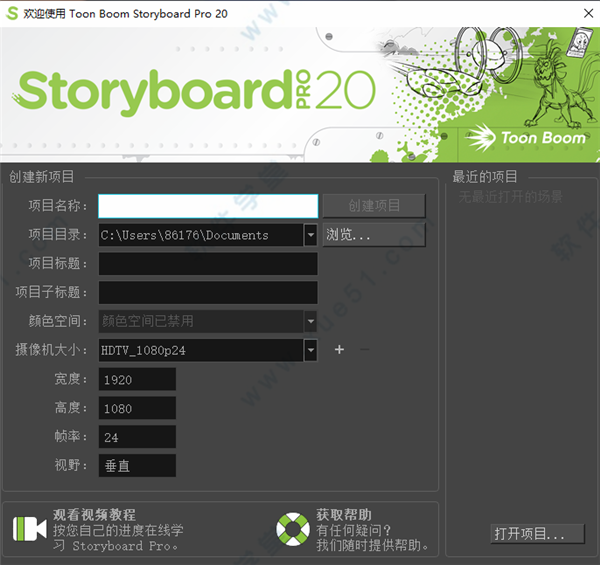Click the lifebuoy help icon
The image size is (600, 565).
coord(293,529)
